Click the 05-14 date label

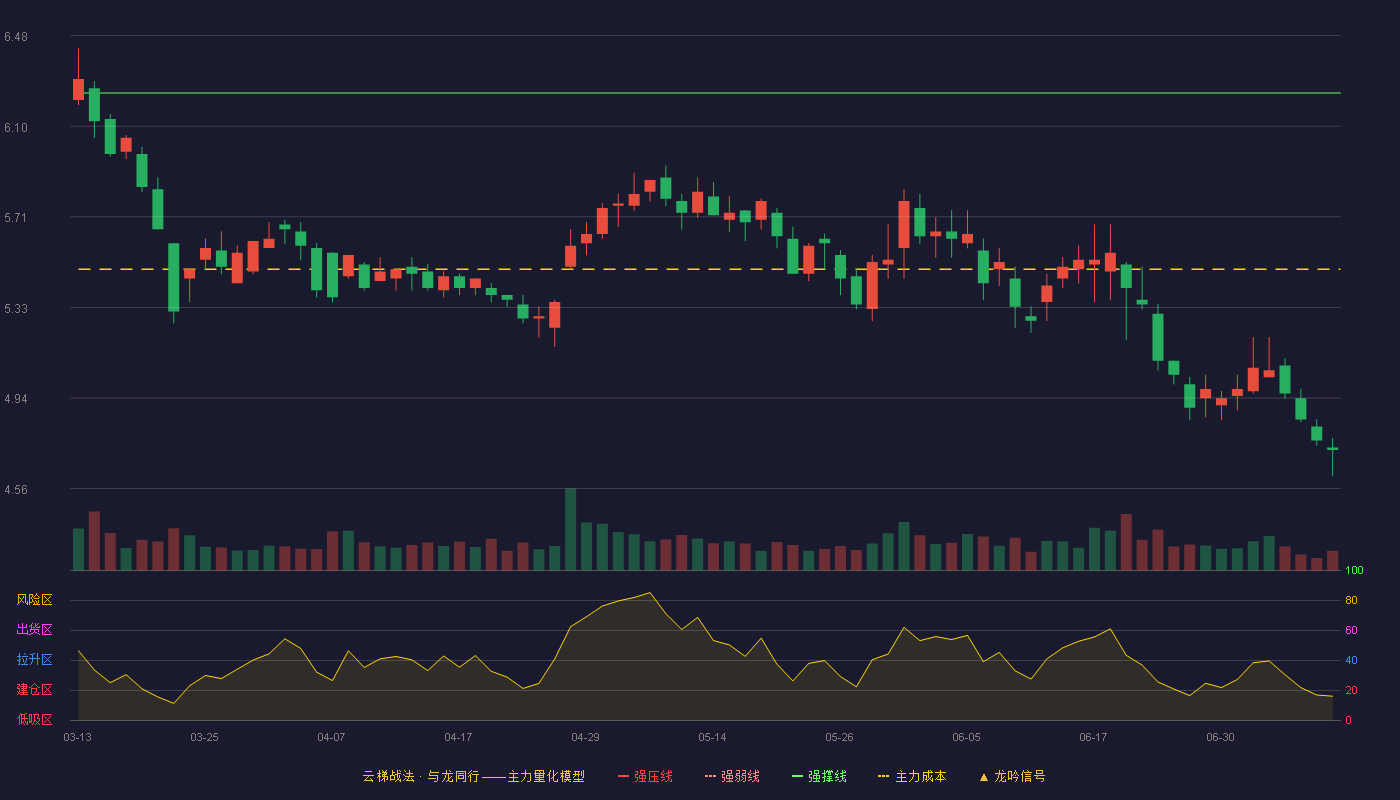[x=712, y=737]
